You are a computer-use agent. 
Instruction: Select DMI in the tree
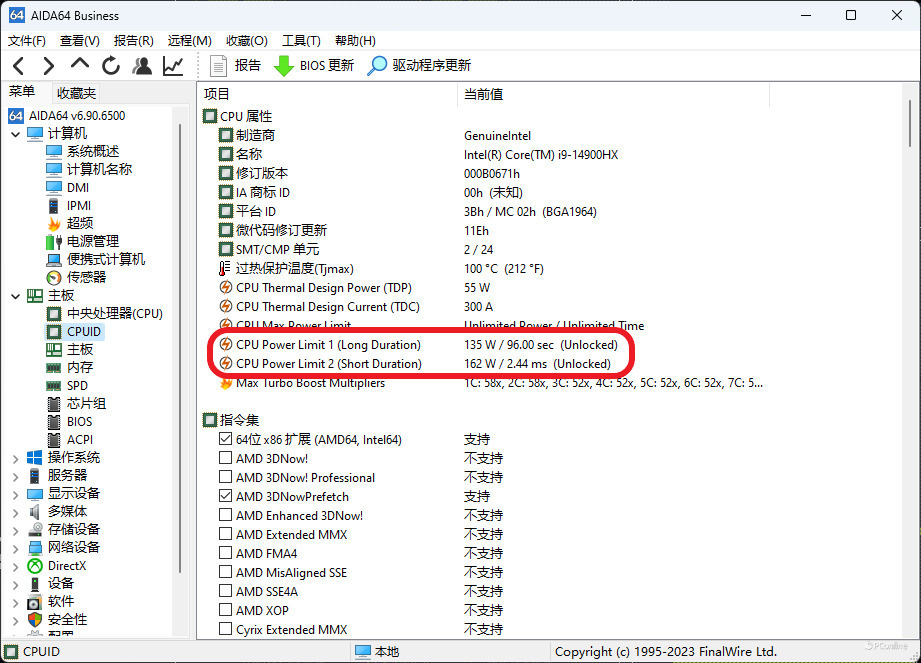78,187
